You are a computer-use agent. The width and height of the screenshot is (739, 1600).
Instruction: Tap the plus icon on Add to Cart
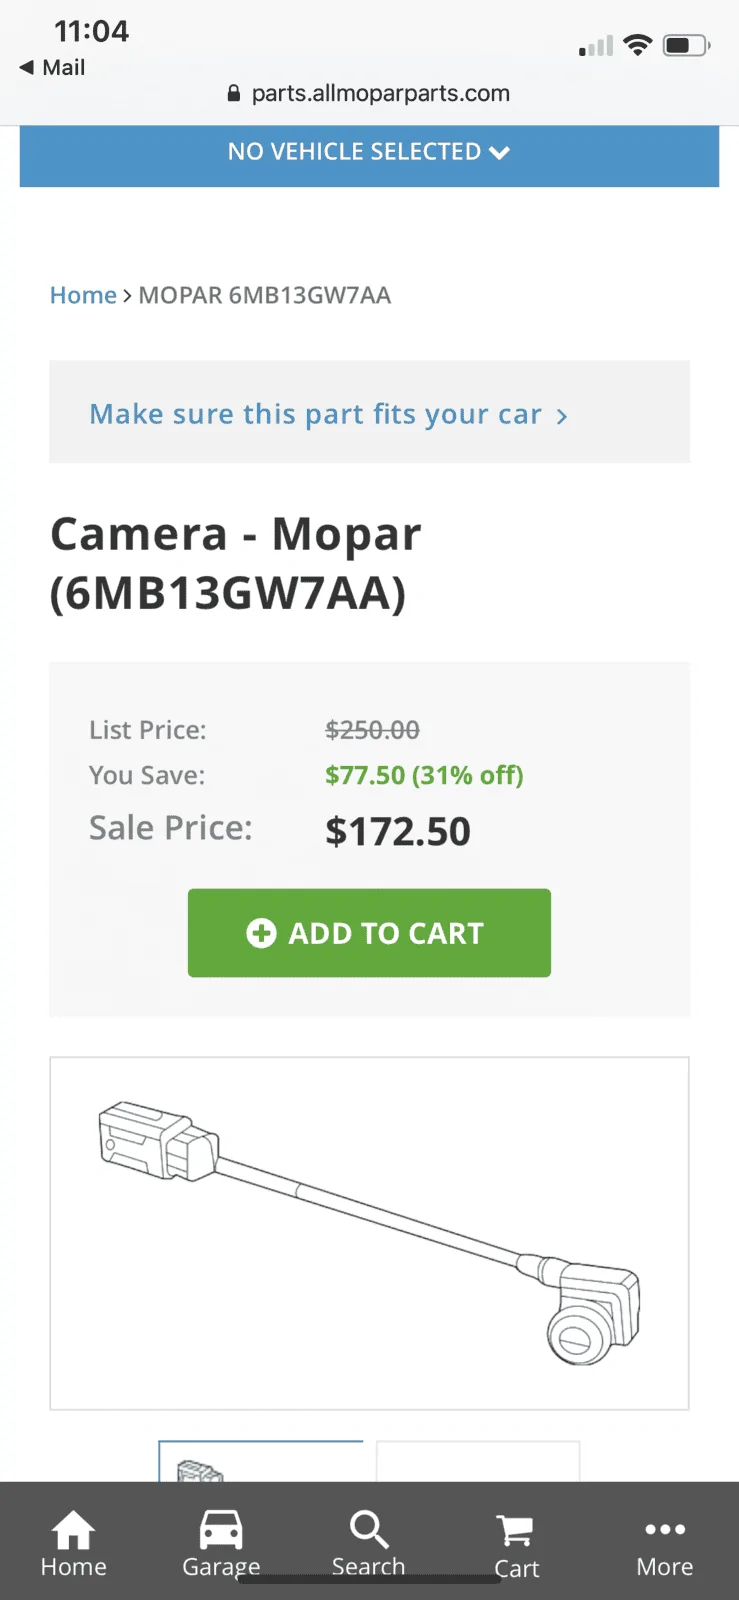pyautogui.click(x=261, y=933)
